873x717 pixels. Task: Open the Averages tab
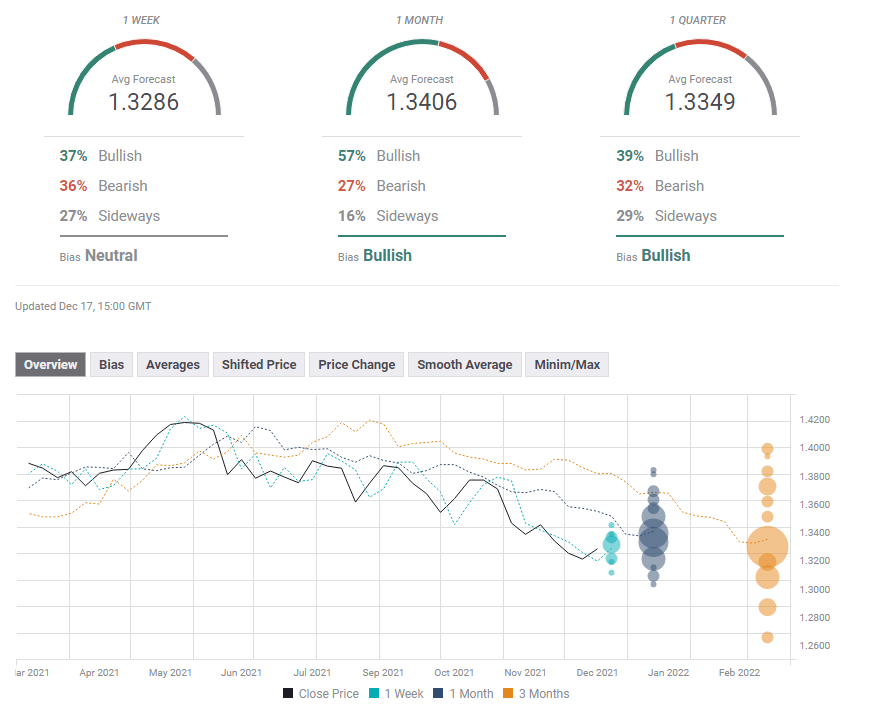tap(173, 365)
